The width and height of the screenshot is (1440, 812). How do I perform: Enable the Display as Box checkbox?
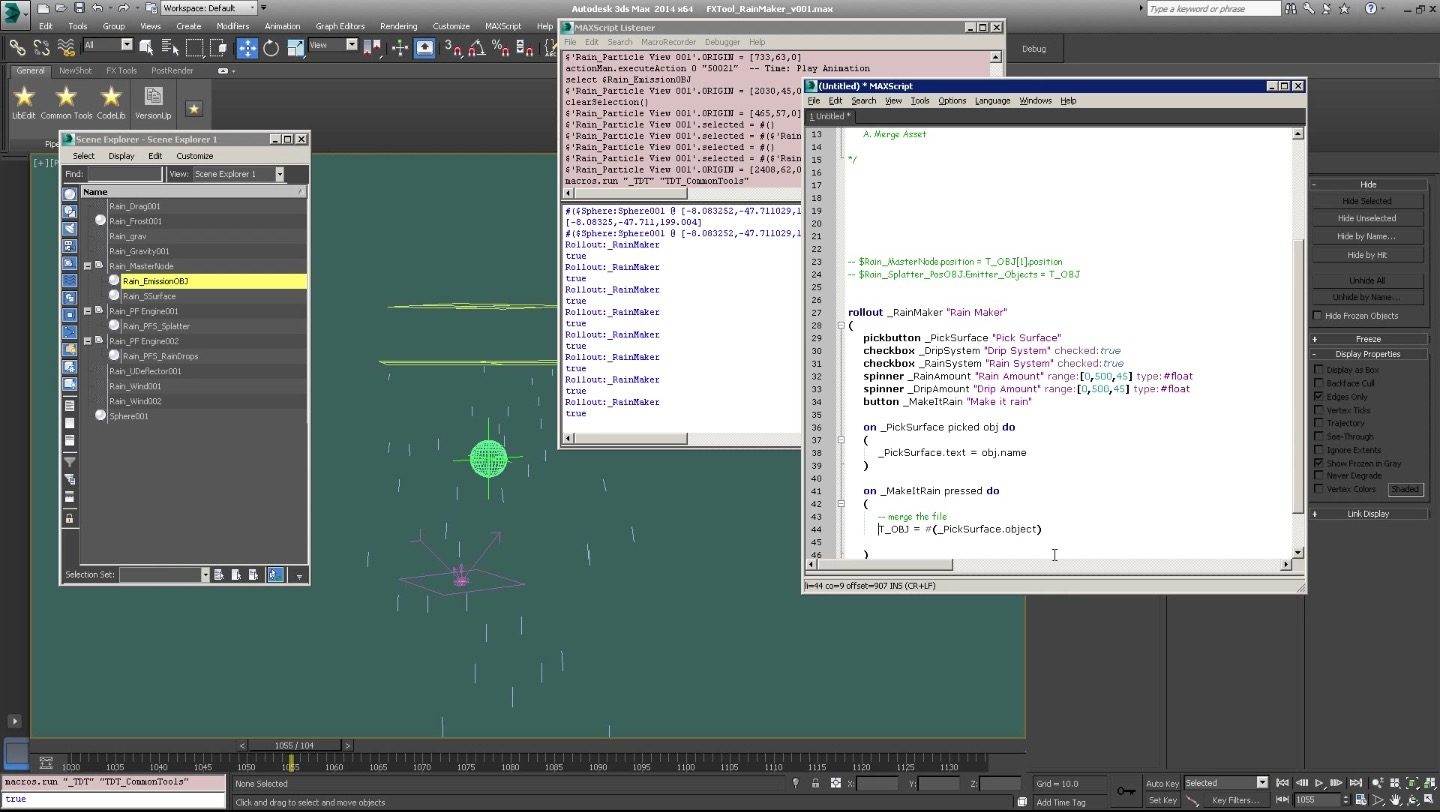point(1319,370)
